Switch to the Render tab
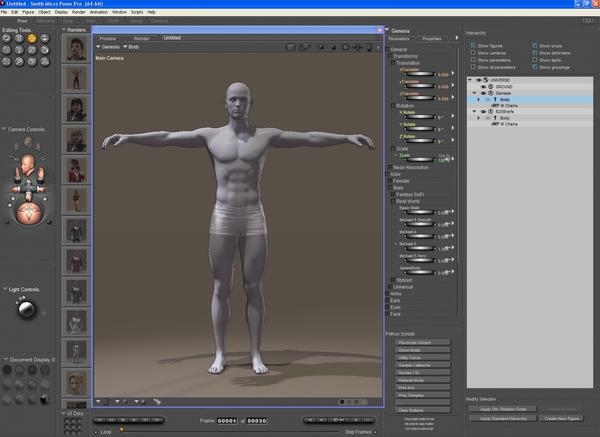Image resolution: width=600 pixels, height=437 pixels. coord(141,38)
